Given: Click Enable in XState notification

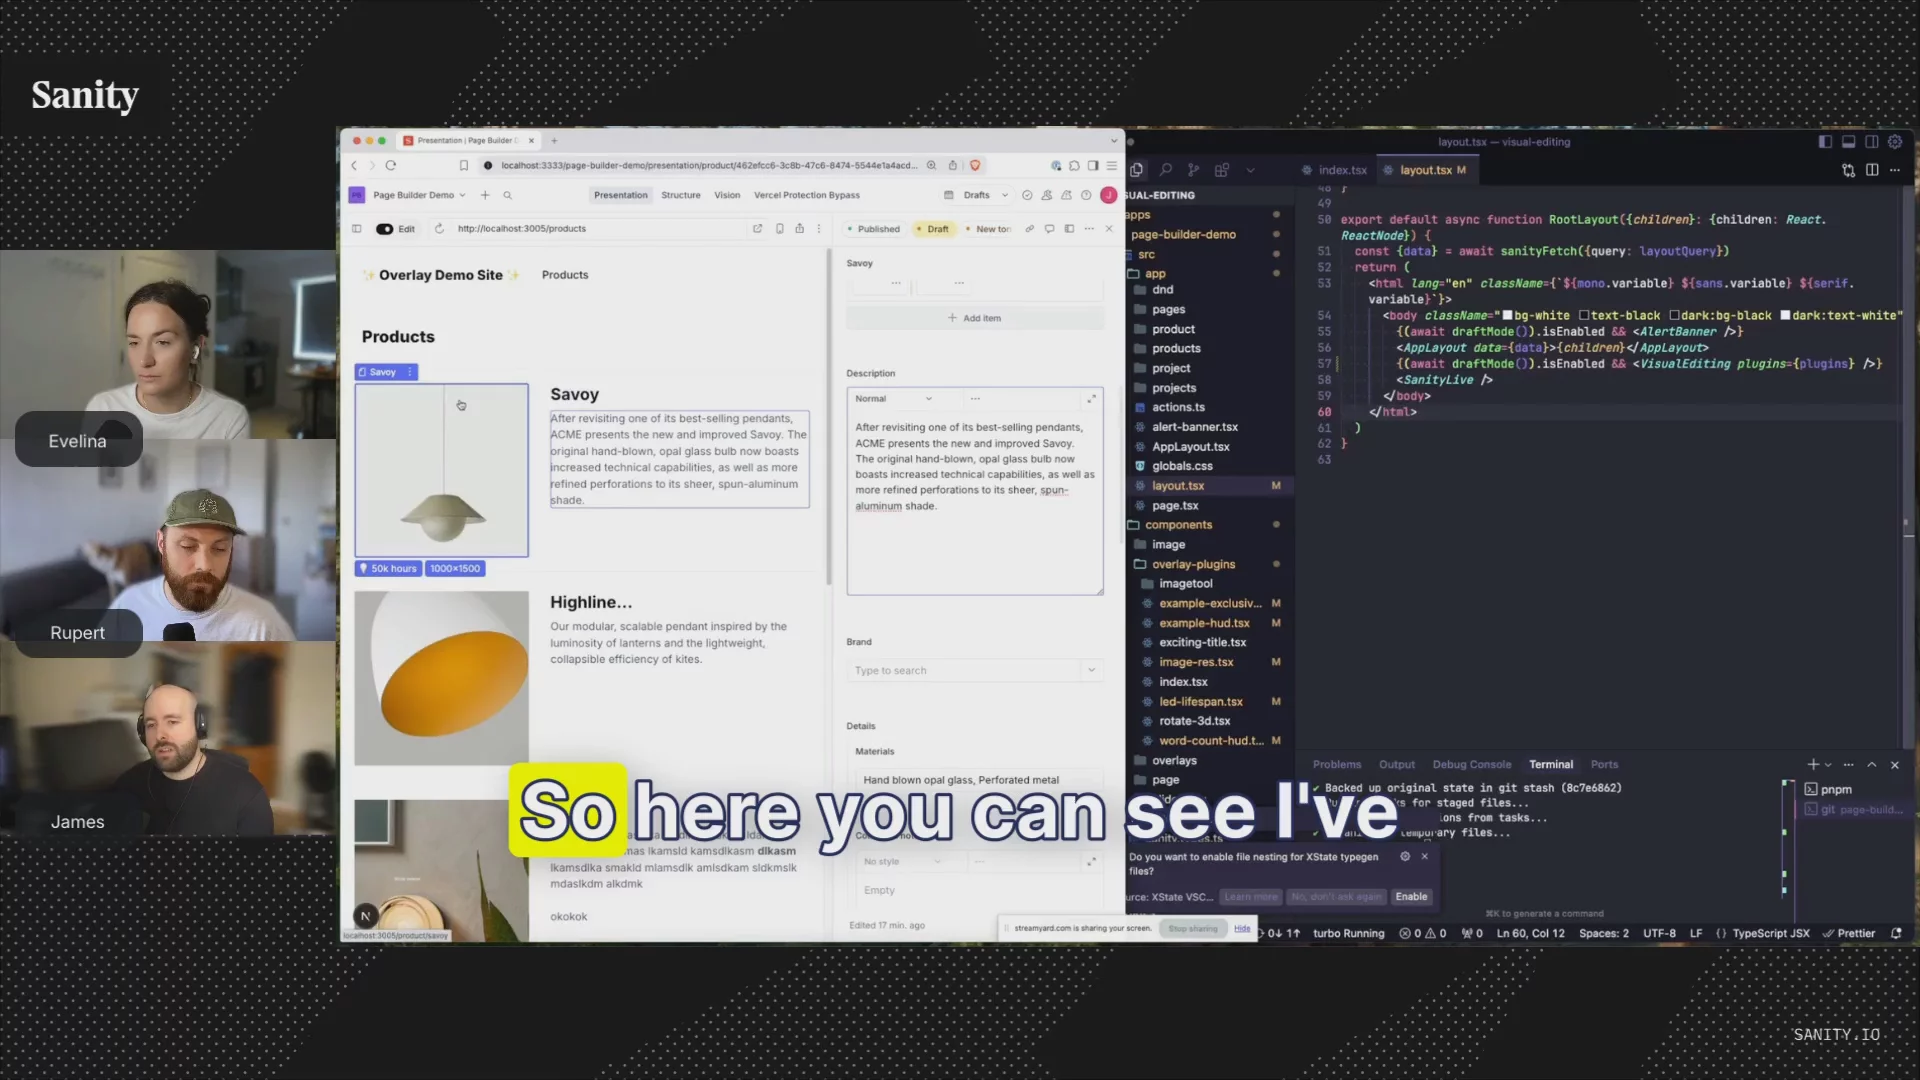Looking at the screenshot, I should click(1411, 897).
